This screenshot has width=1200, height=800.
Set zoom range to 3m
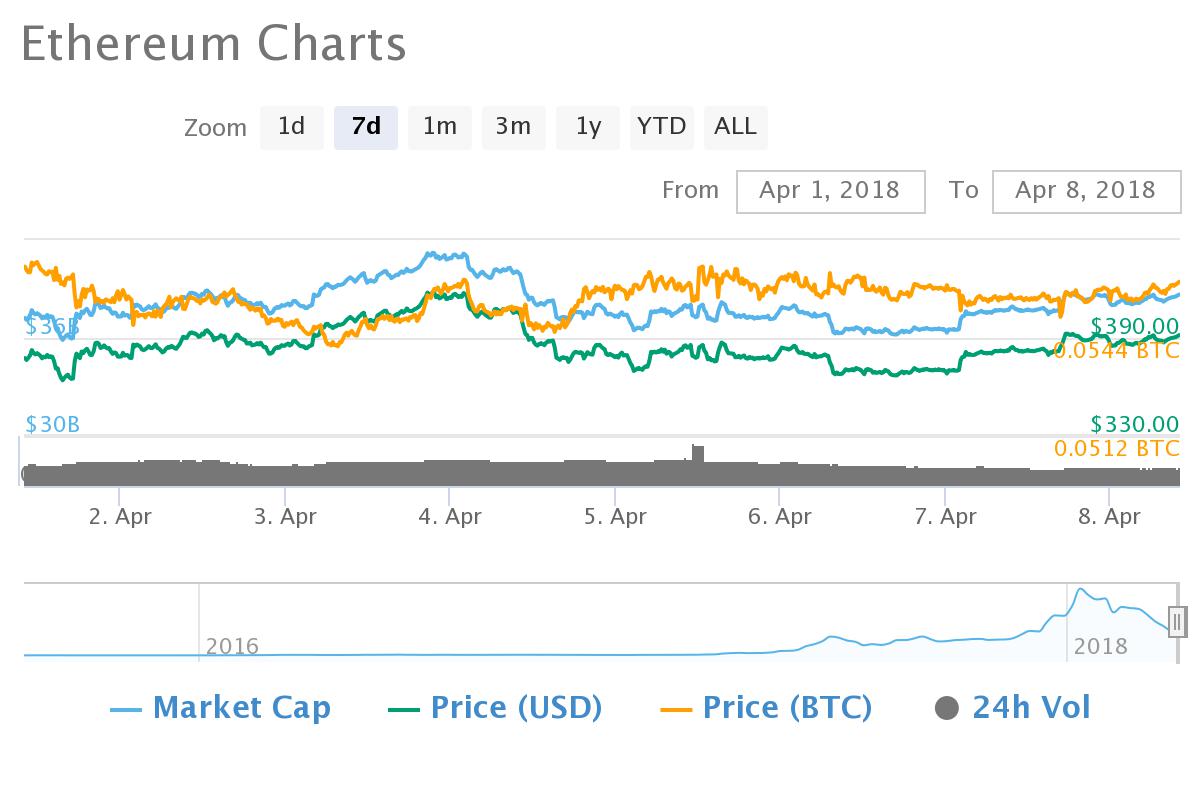pos(513,127)
